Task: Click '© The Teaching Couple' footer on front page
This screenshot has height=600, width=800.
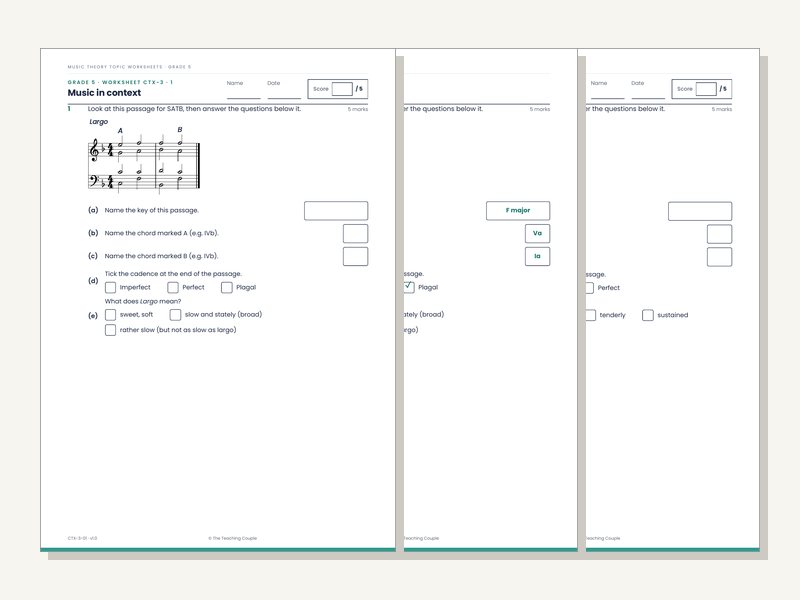Action: coord(233,538)
